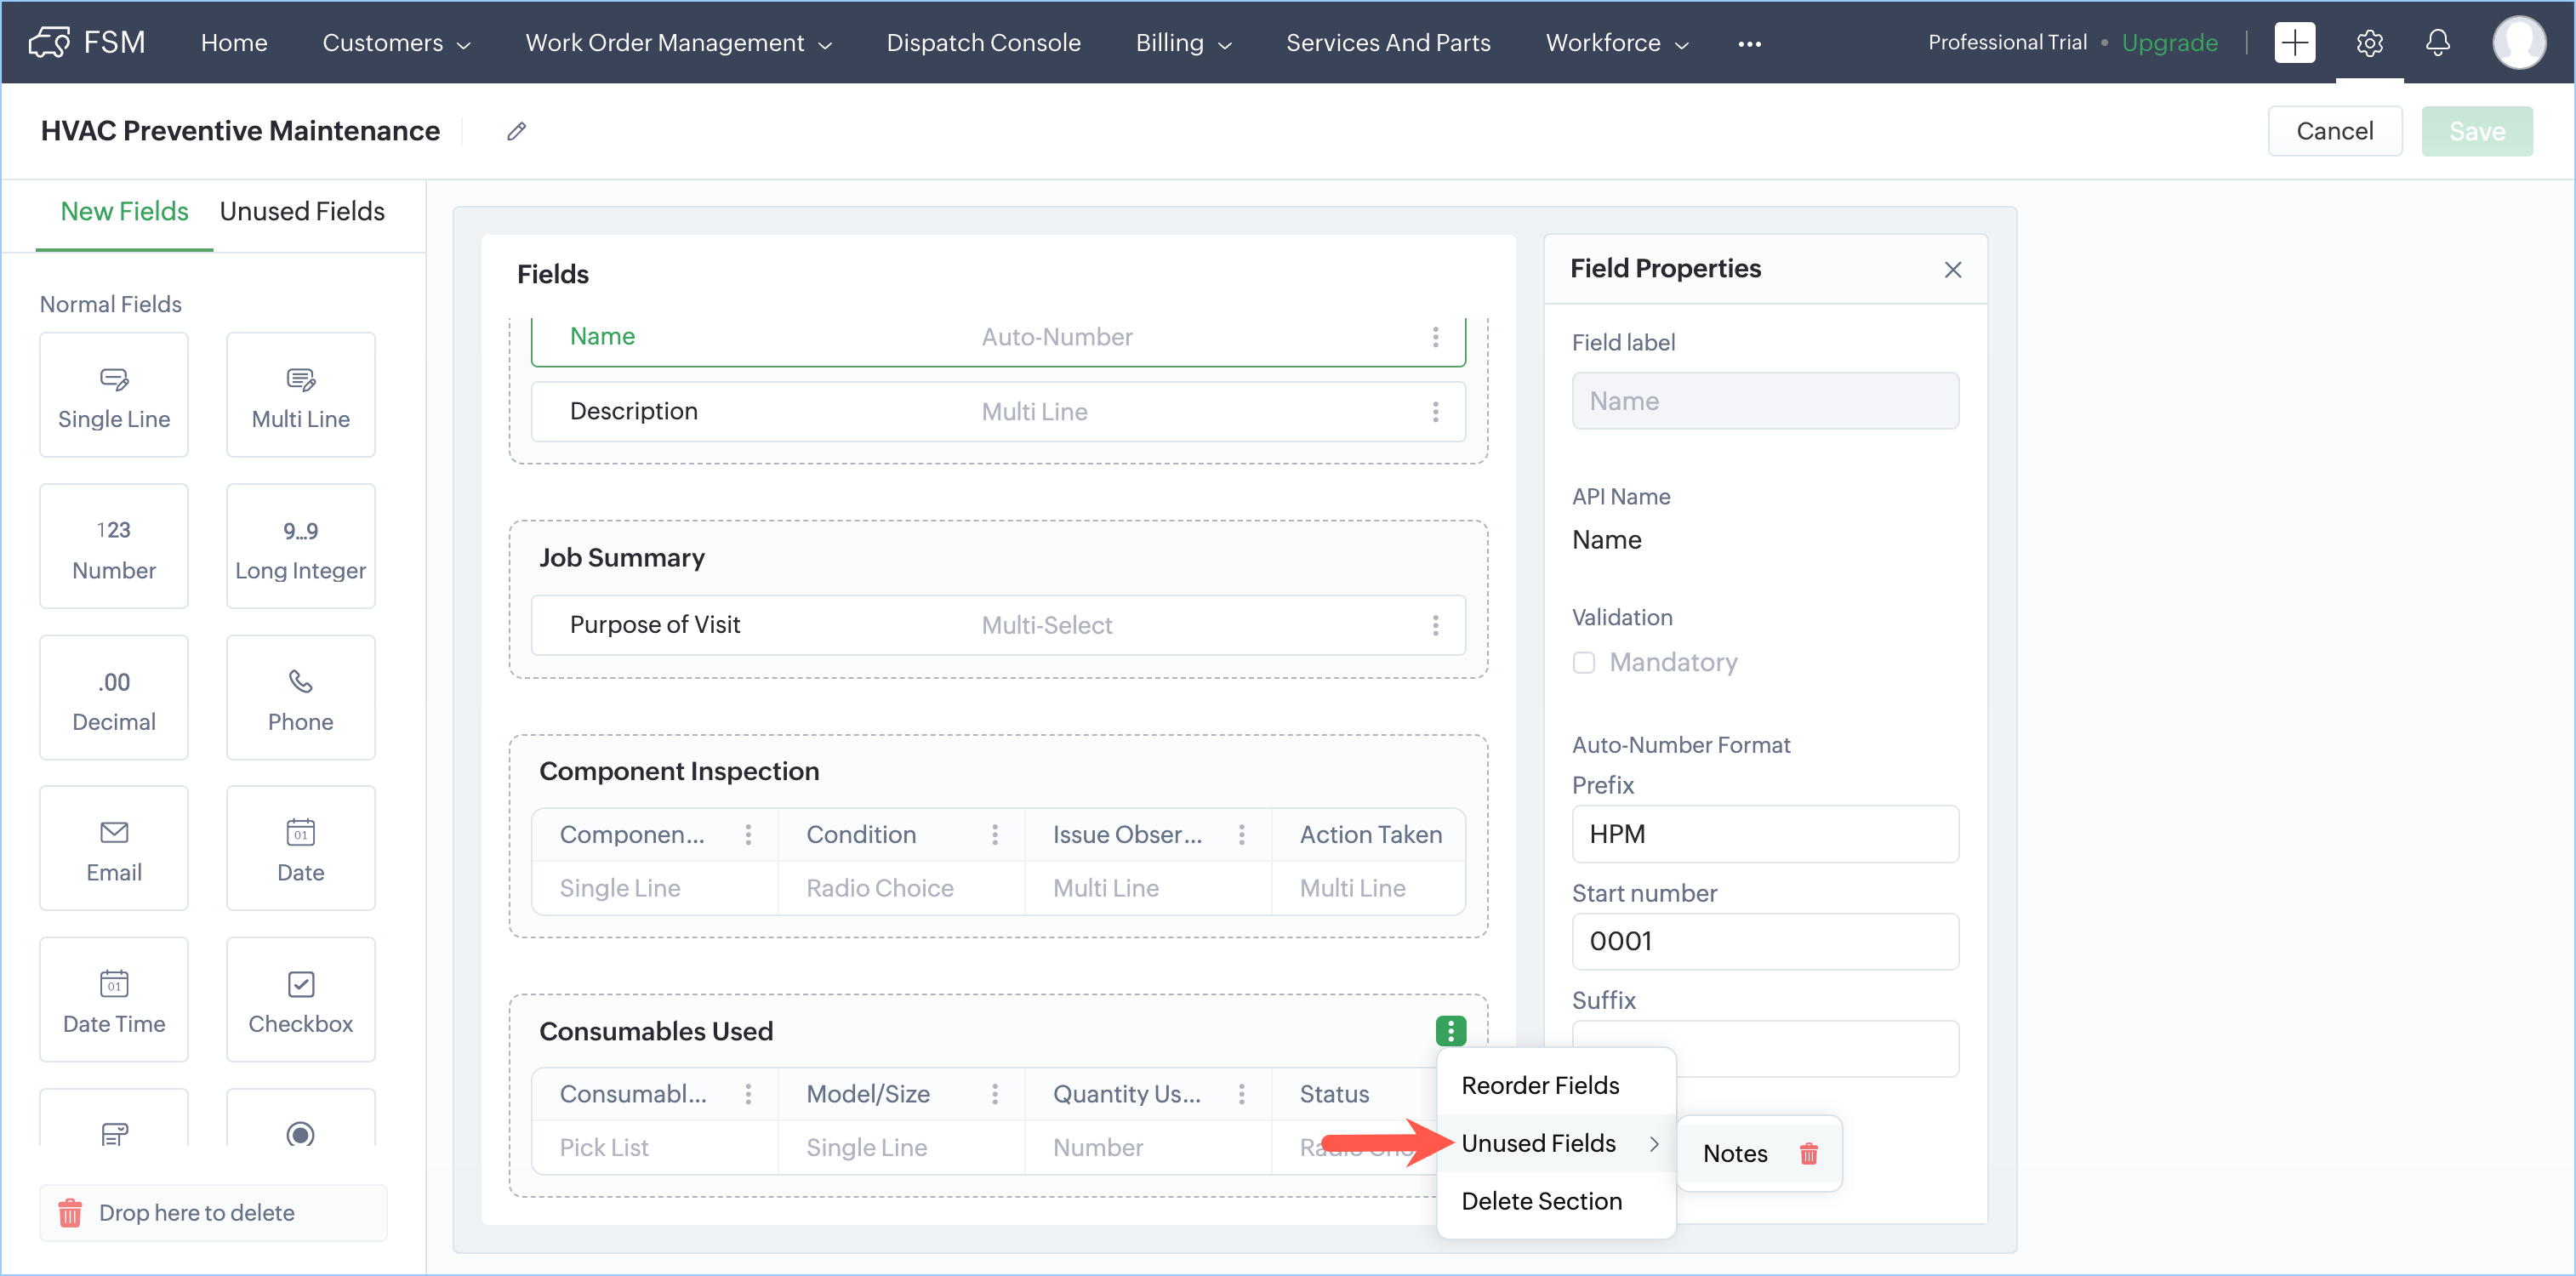Viewport: 2576px width, 1276px height.
Task: Choose Reorder Fields from context menu
Action: pos(1540,1085)
